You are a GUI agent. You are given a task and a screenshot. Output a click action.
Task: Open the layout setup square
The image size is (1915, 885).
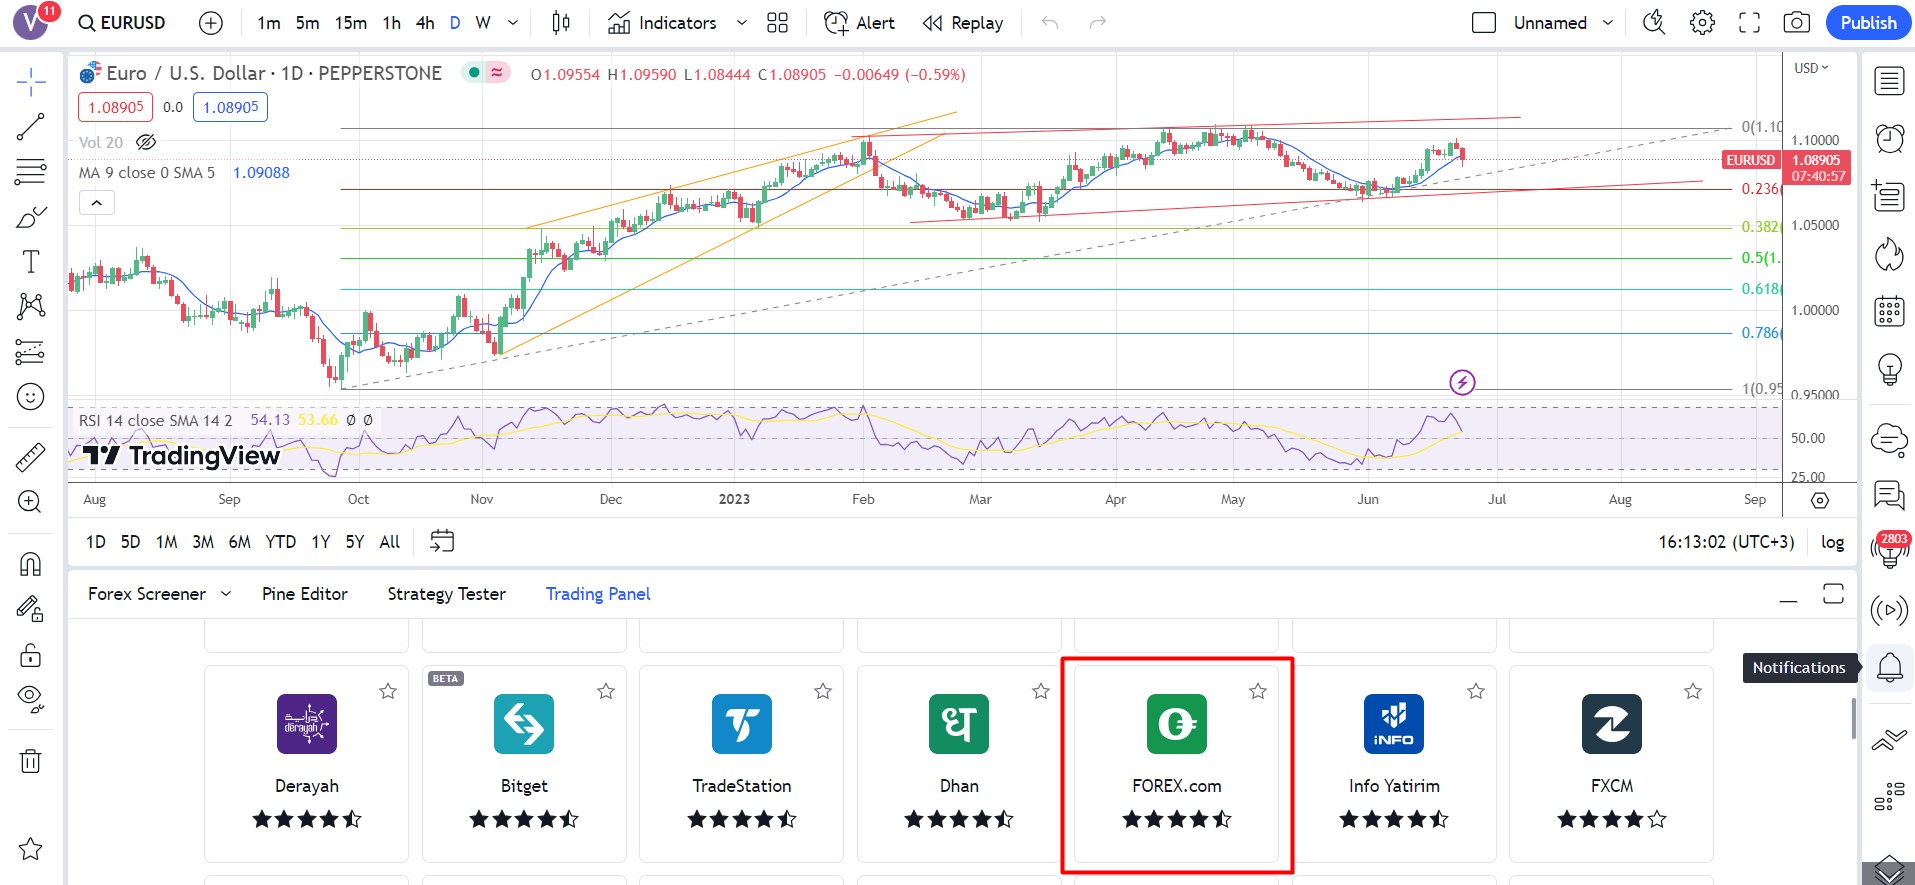[1484, 23]
